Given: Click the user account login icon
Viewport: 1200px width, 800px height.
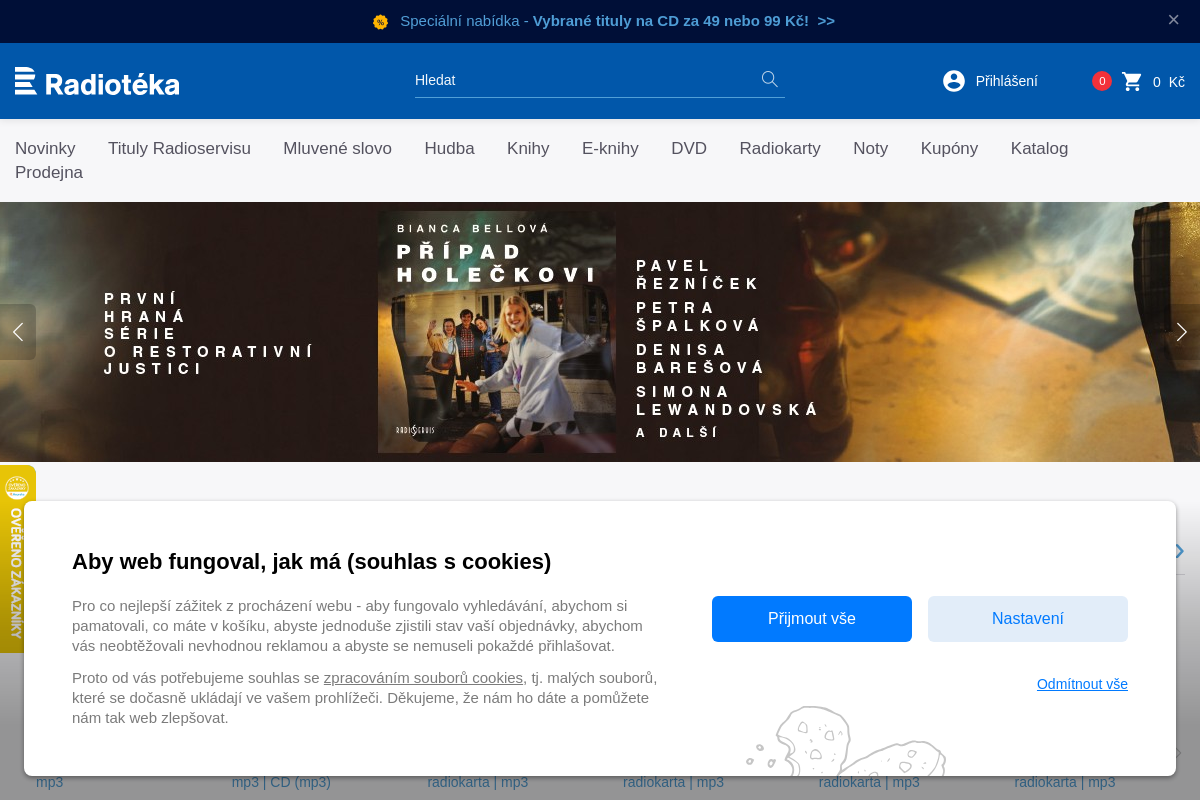Looking at the screenshot, I should coord(954,81).
